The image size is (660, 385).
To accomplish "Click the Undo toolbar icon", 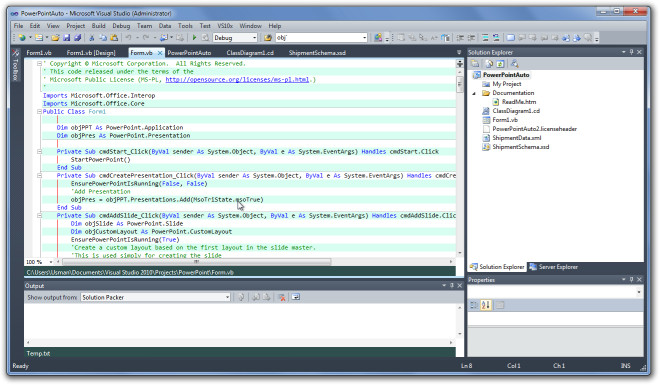I will coord(128,38).
